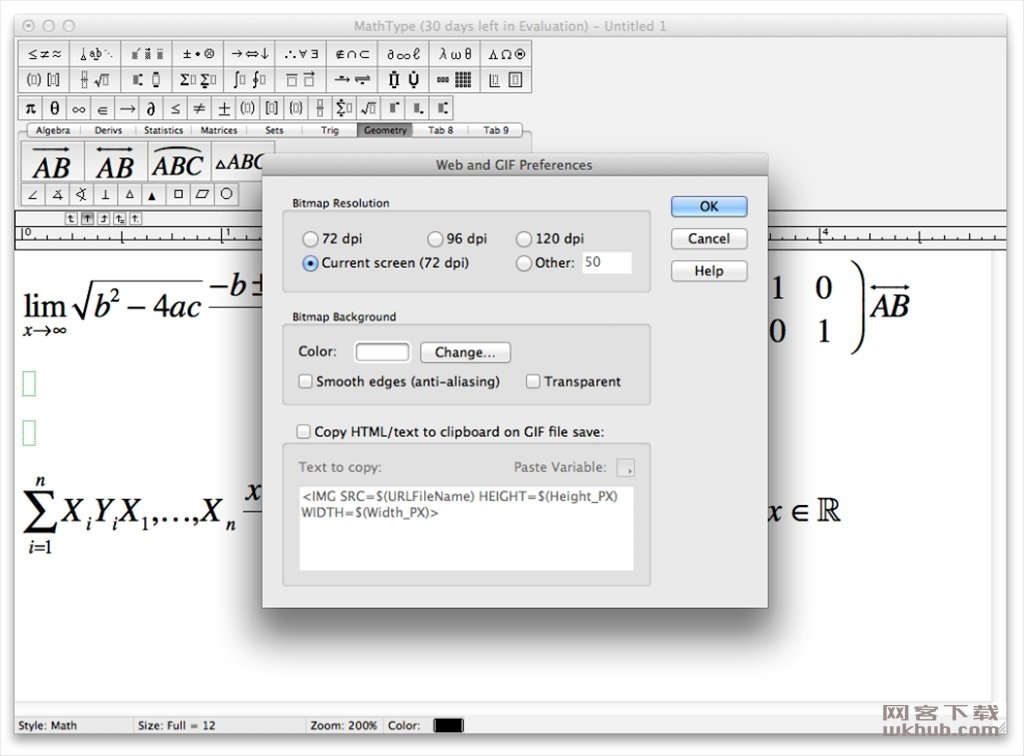1024x756 pixels.
Task: Insert the parallelogram symbol from Geometry tab
Action: tap(202, 195)
